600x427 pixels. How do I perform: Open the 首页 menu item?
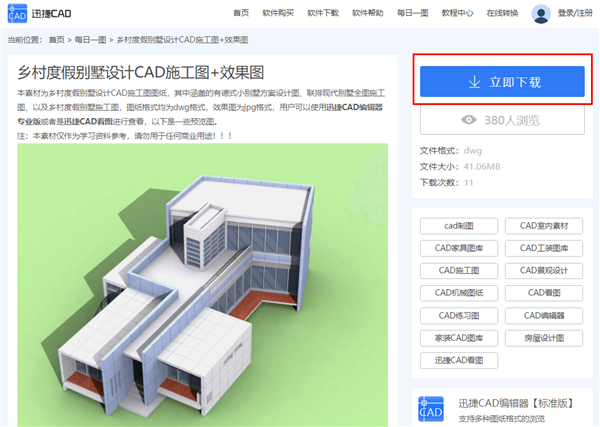[241, 13]
